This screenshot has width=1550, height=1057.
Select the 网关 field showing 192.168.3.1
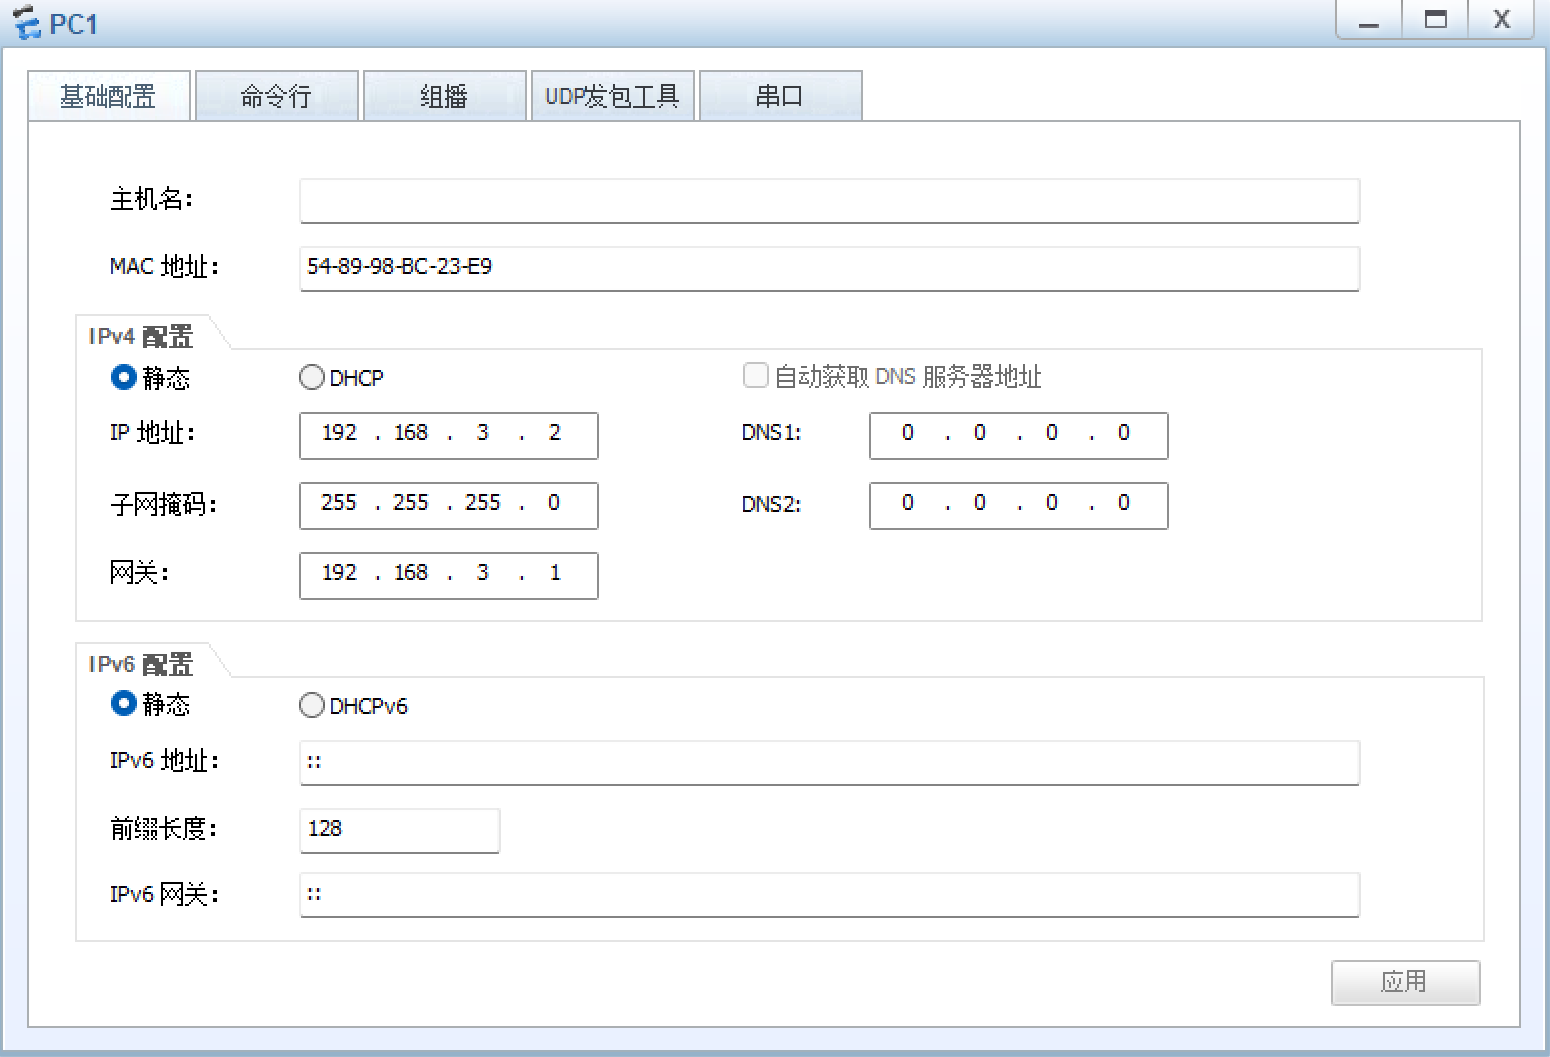[x=448, y=575]
